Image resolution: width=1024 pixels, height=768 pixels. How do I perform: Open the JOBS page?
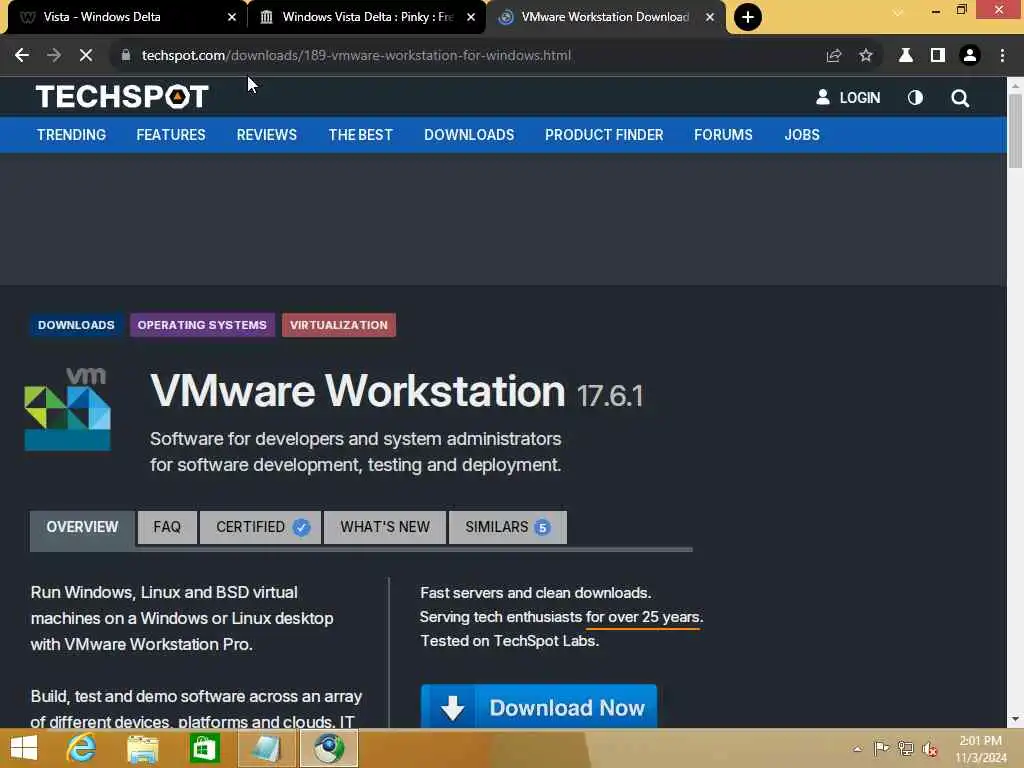802,135
